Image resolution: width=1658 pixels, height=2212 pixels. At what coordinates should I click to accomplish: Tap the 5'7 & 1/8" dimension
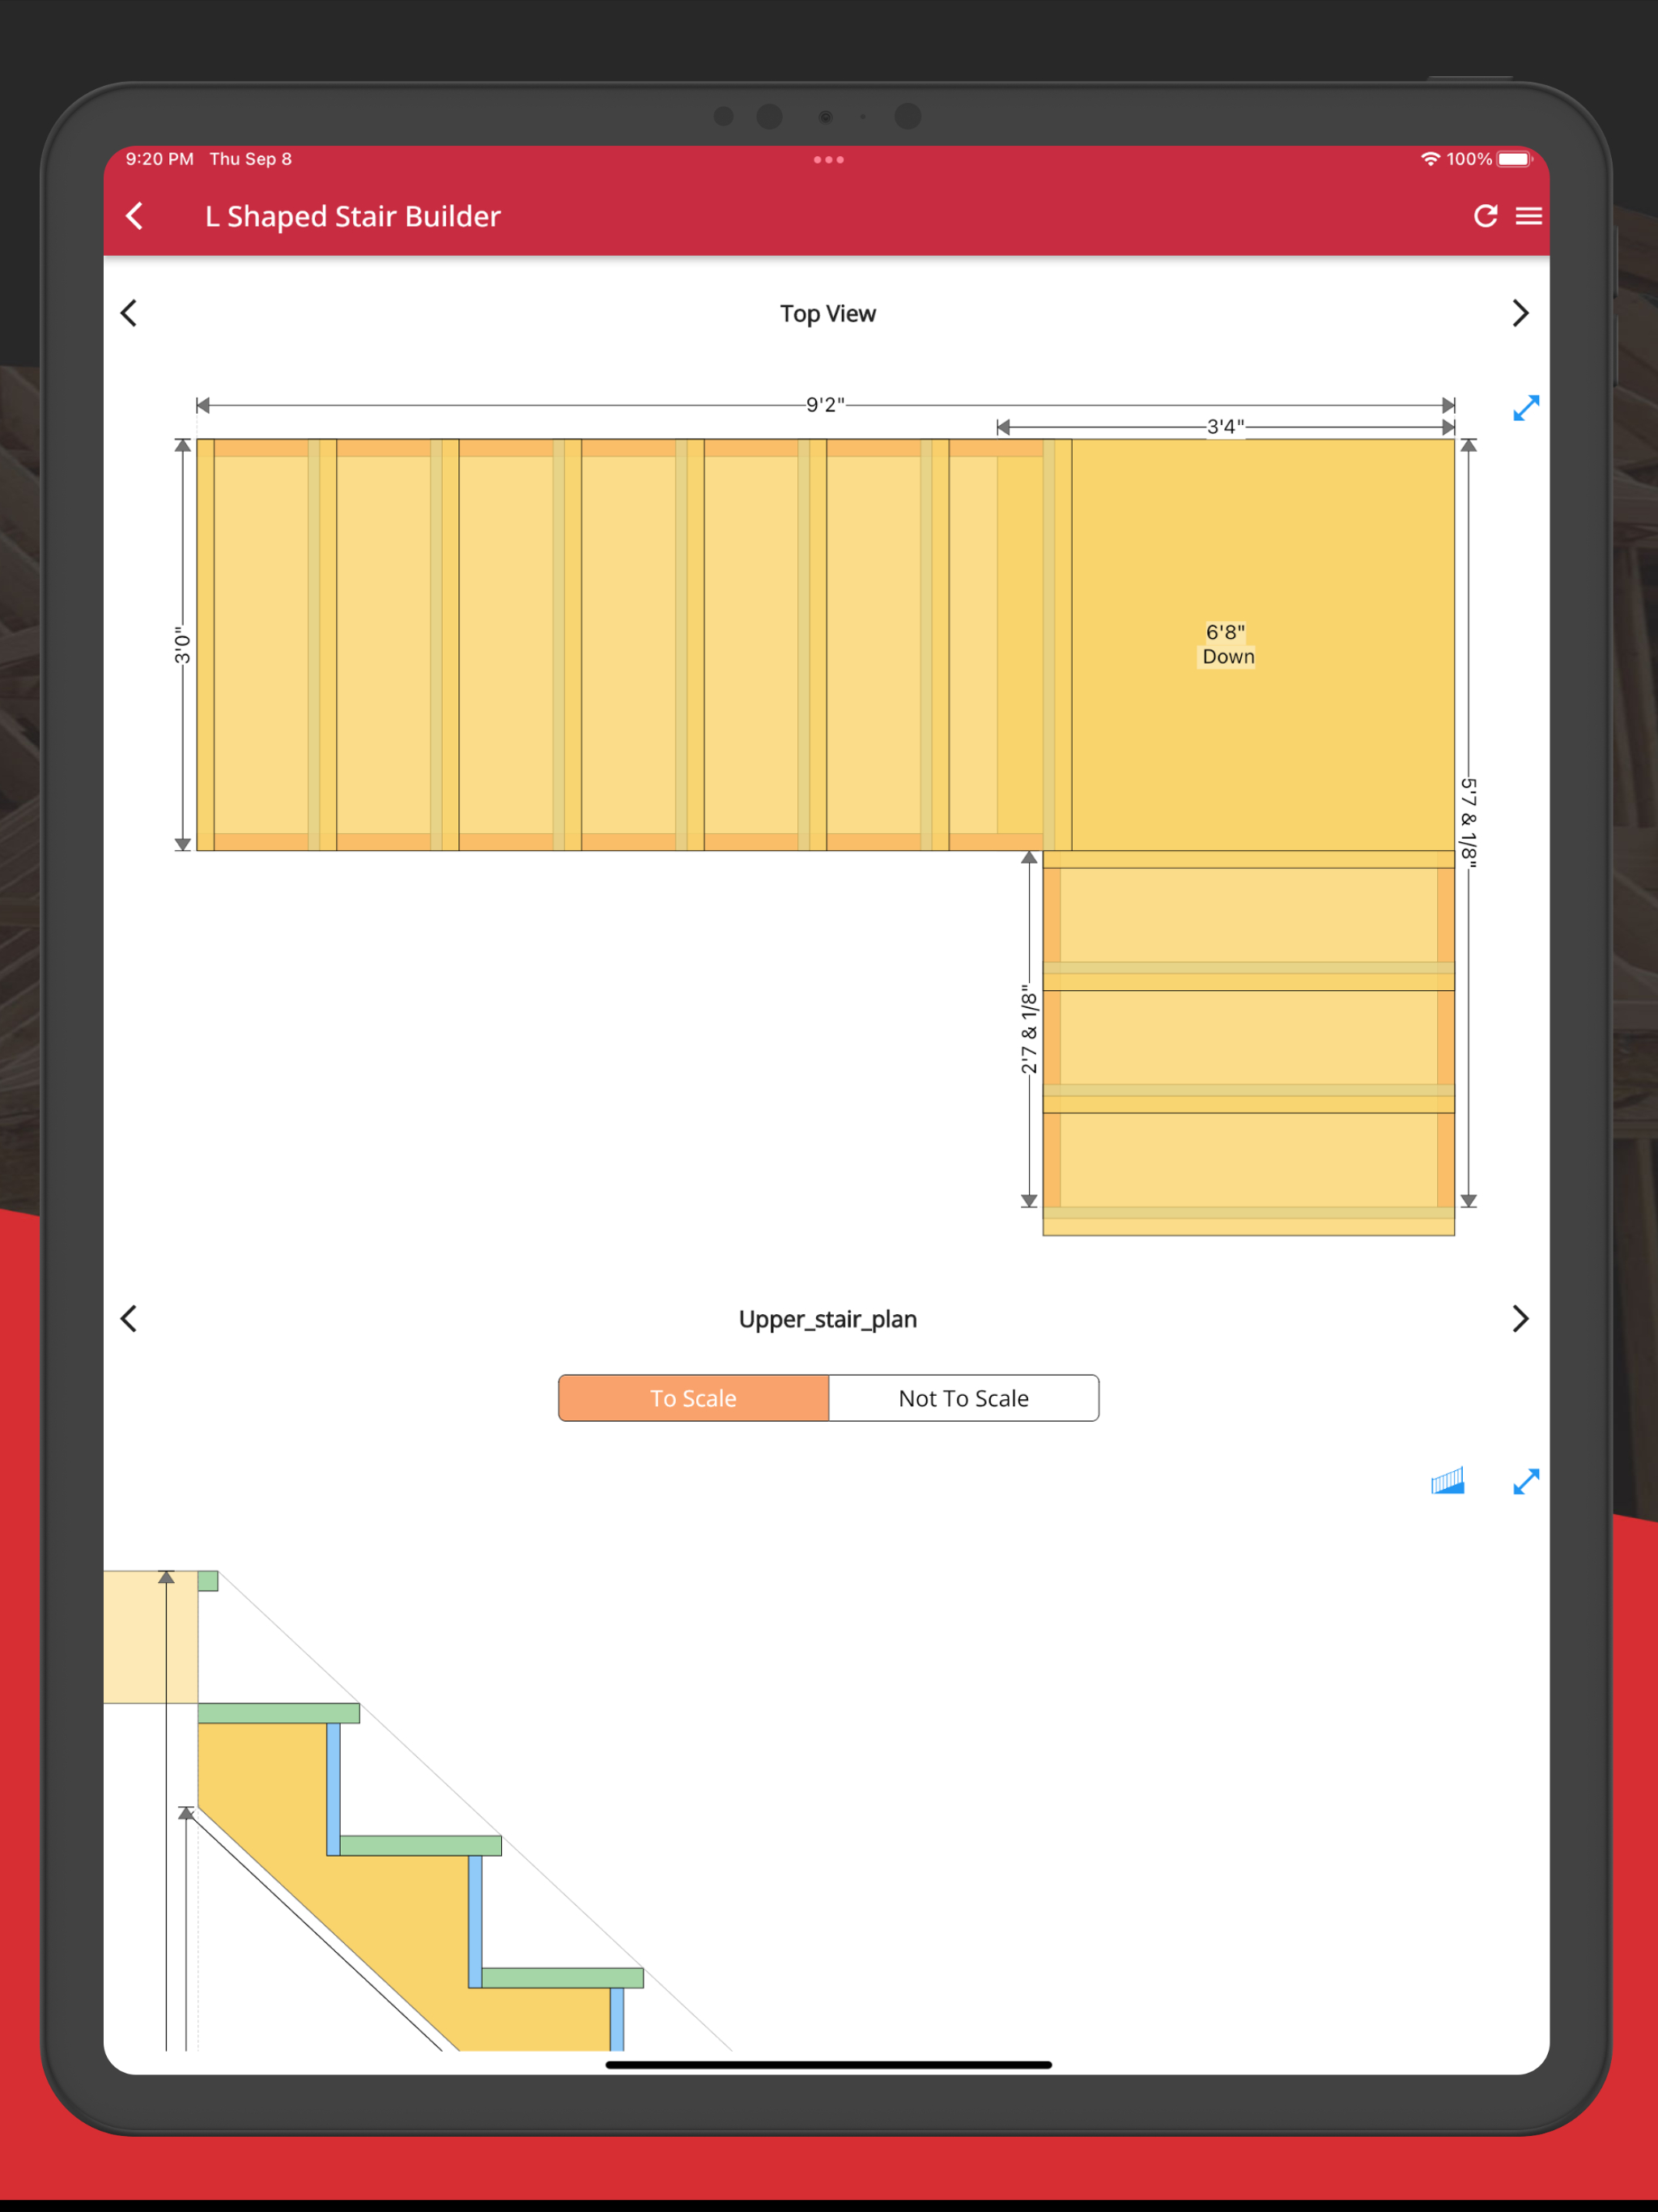pyautogui.click(x=1467, y=821)
